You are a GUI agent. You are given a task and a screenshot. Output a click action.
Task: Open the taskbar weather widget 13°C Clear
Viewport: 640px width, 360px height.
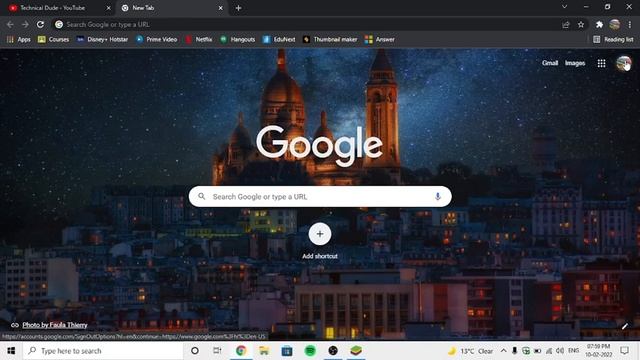click(x=470, y=351)
